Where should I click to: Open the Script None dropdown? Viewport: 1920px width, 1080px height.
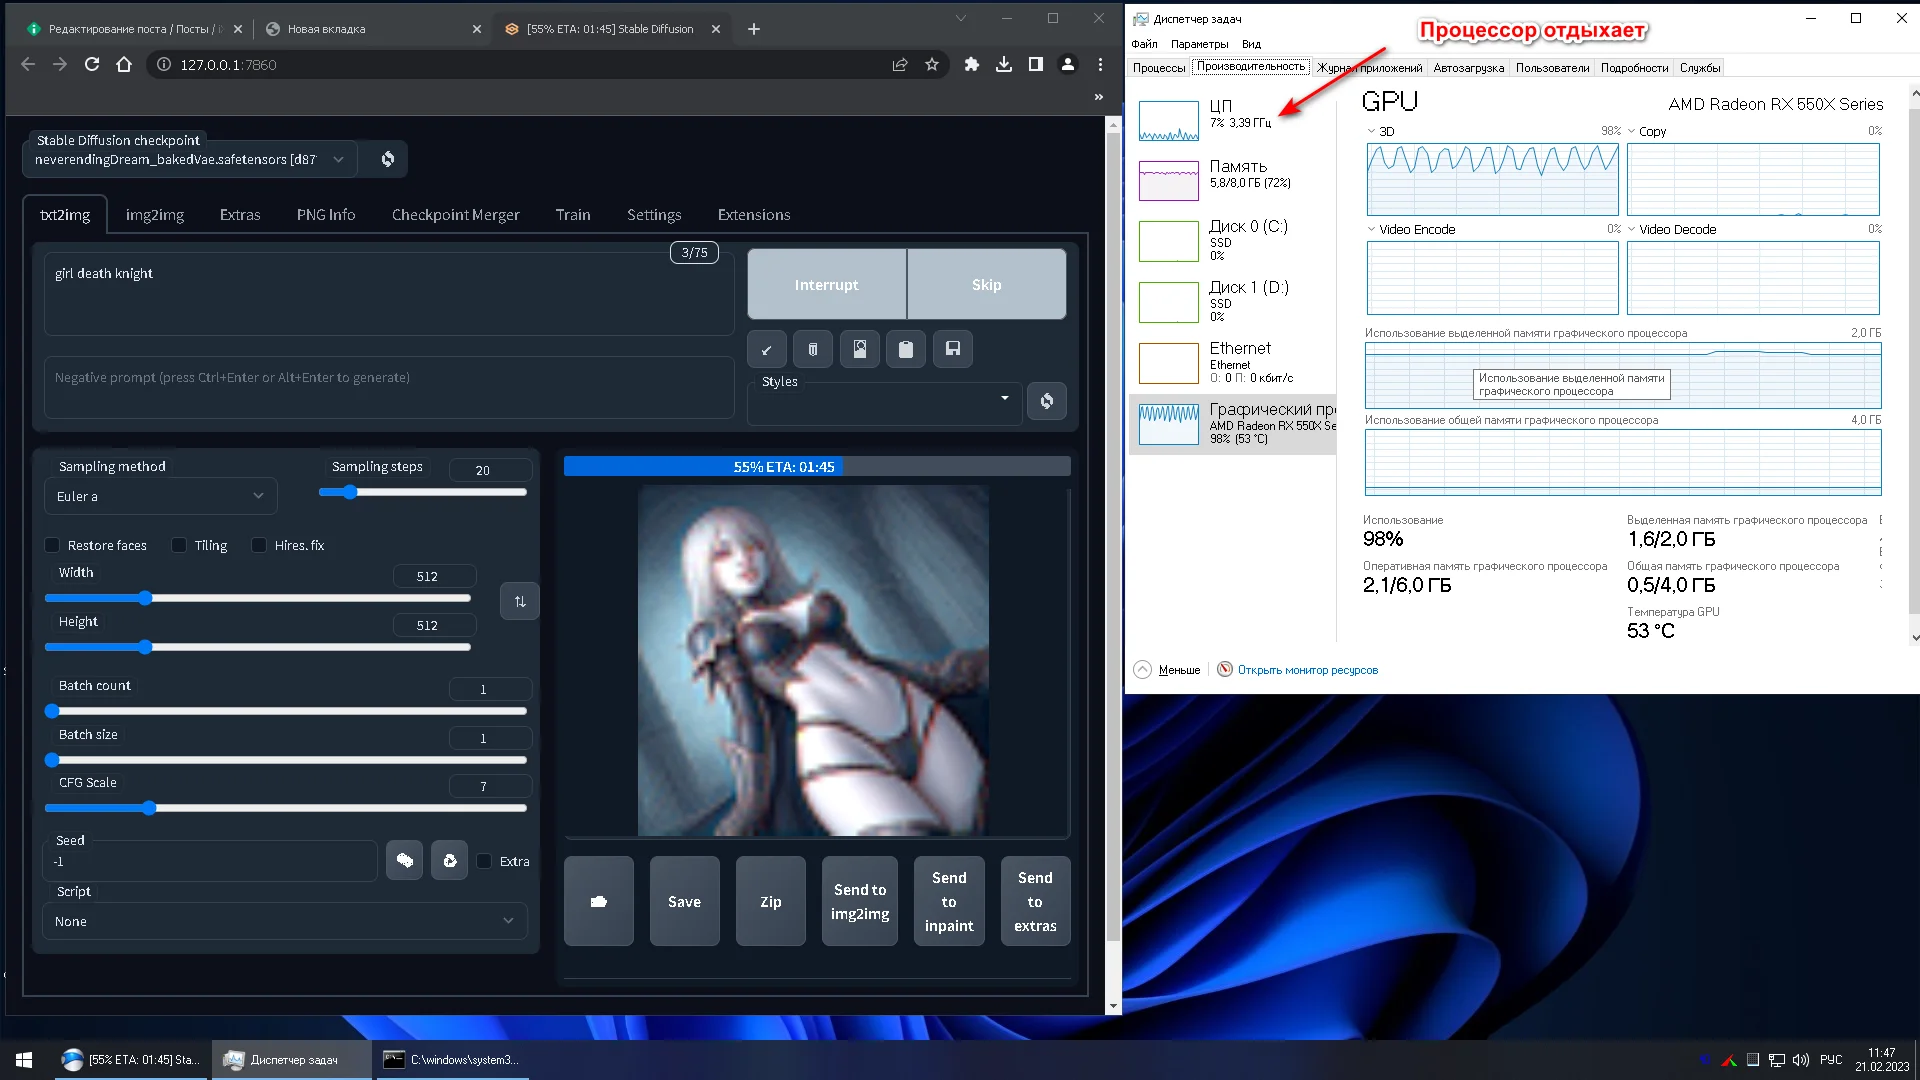(x=285, y=921)
